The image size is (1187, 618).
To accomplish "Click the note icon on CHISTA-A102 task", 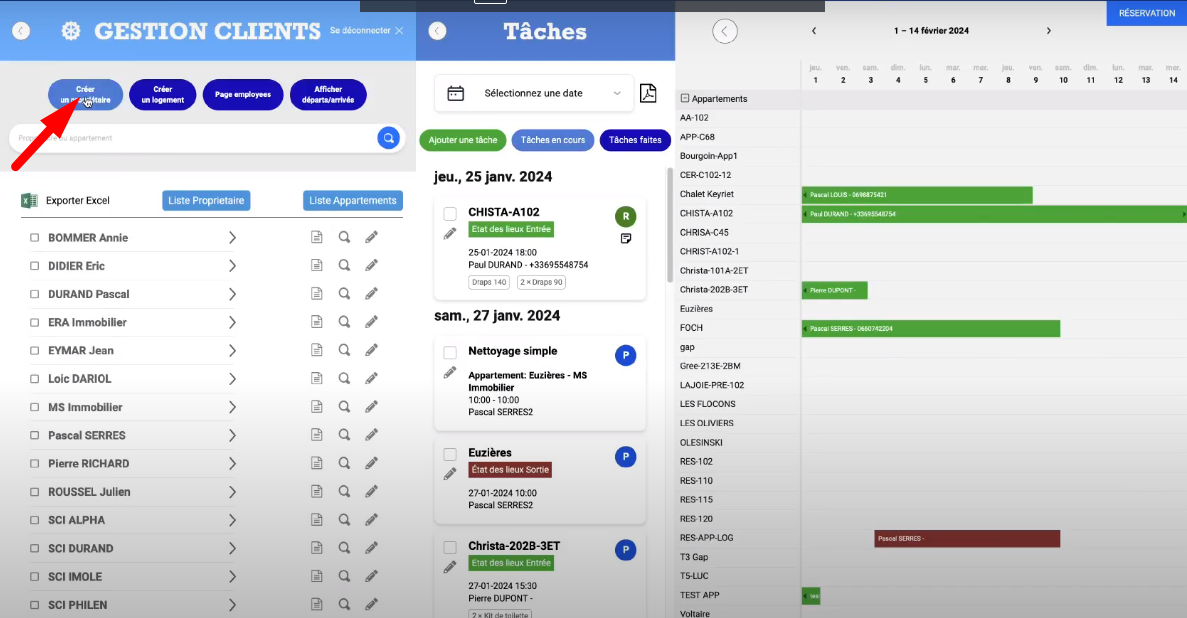I will tap(625, 239).
